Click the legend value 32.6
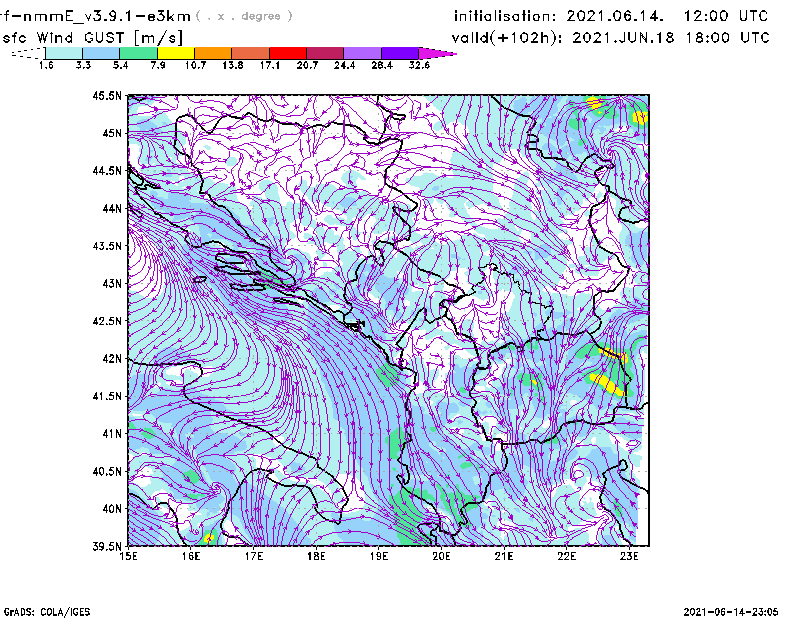 (x=419, y=65)
